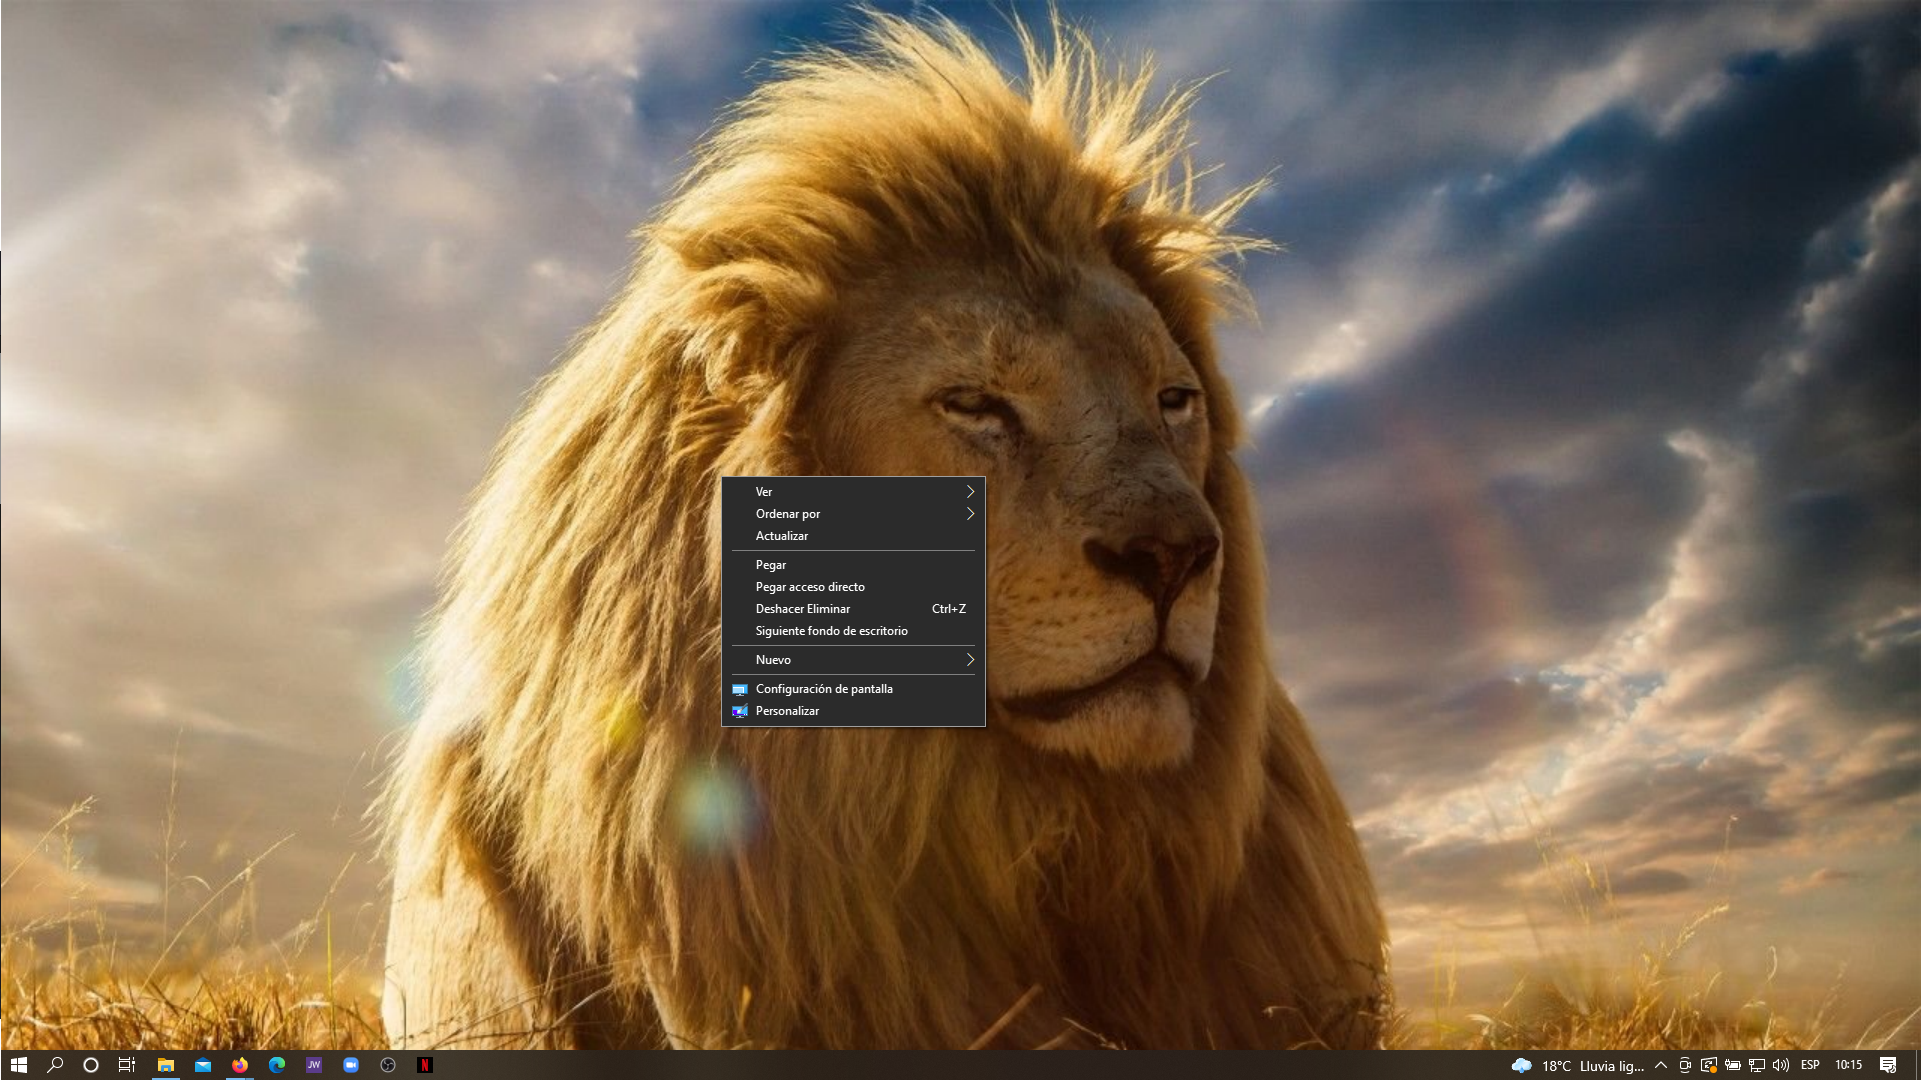Click the volume speaker tray icon
This screenshot has width=1921, height=1080.
click(x=1781, y=1065)
